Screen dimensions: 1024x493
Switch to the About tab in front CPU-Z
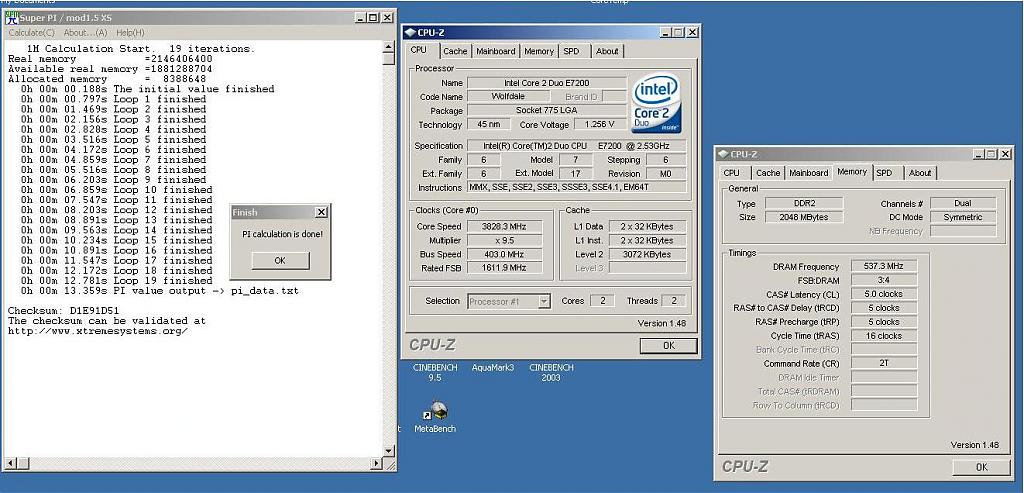click(607, 51)
